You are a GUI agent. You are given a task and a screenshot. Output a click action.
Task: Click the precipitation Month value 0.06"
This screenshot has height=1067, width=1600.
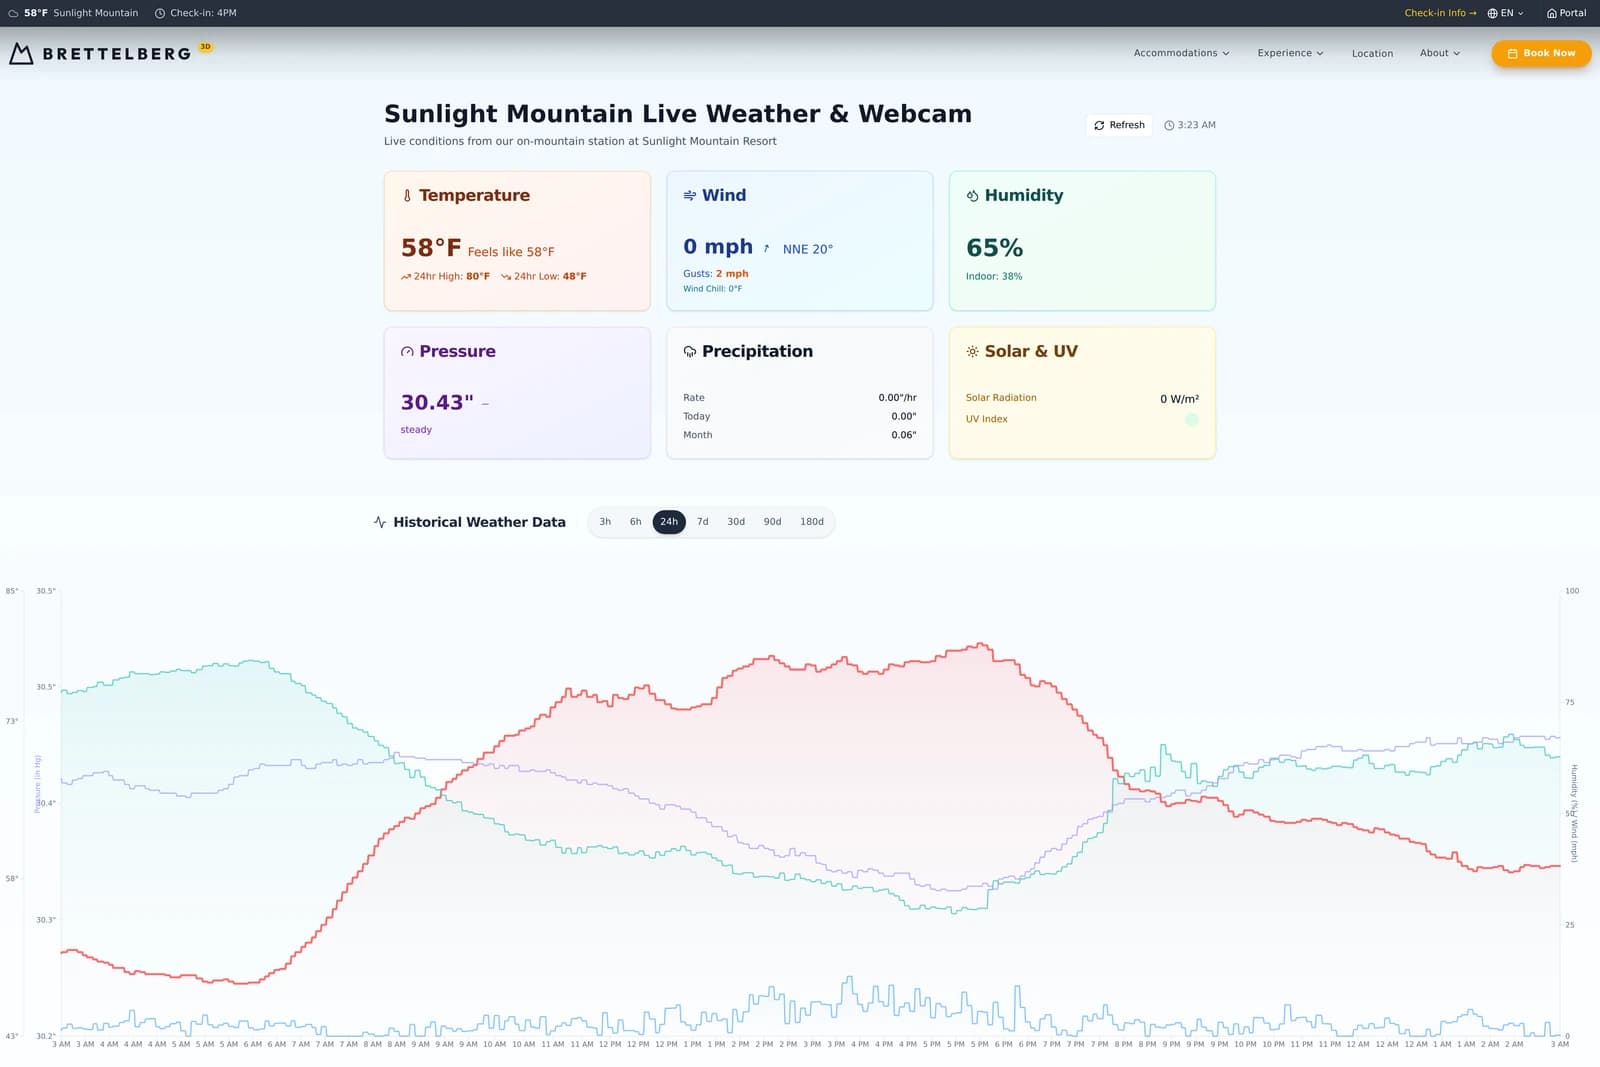[904, 435]
